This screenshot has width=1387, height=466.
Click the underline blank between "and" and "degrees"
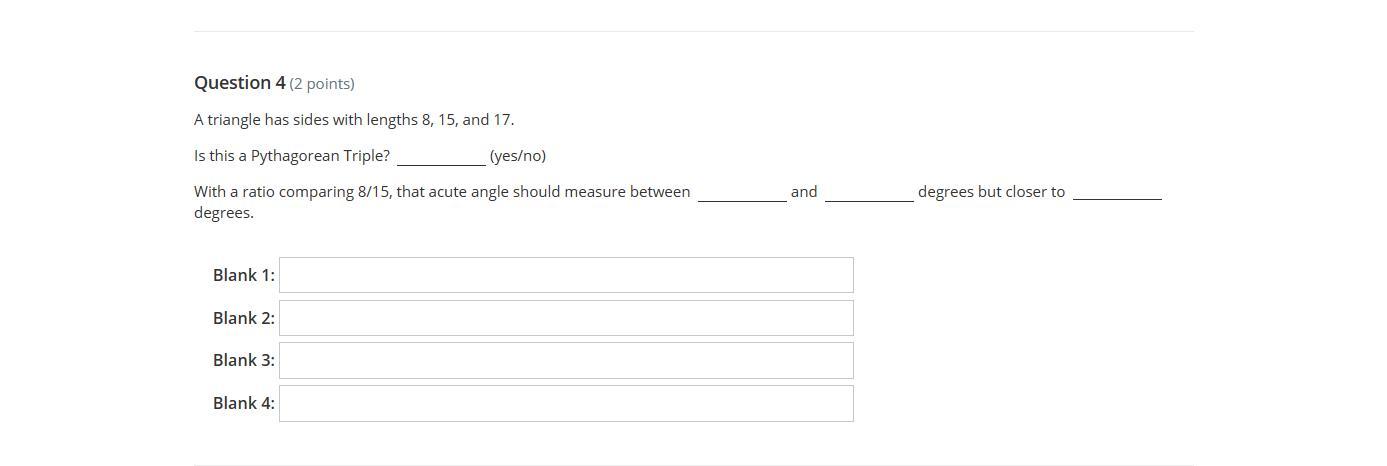869,196
